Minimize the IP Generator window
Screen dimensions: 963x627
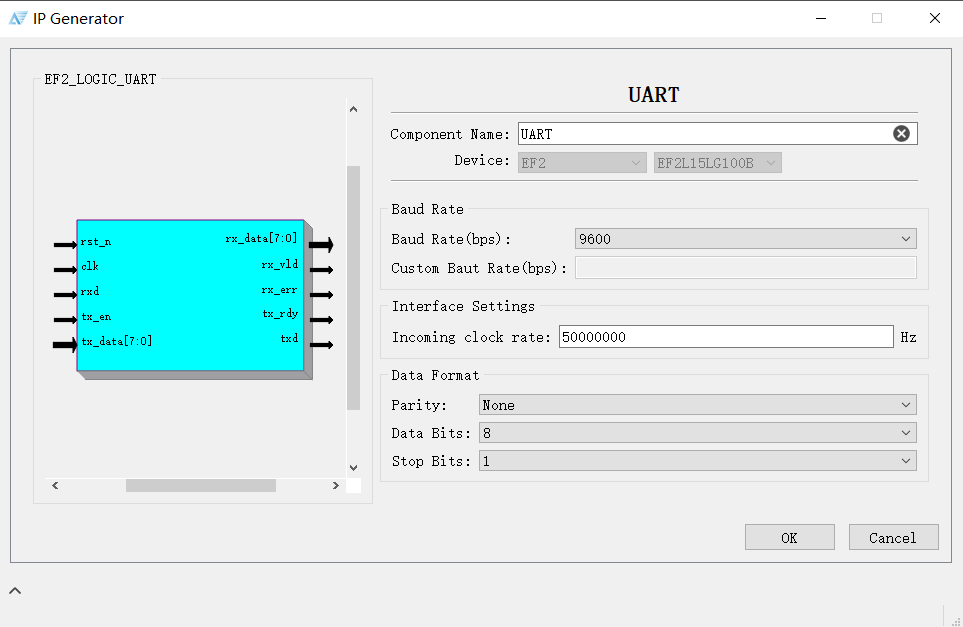point(820,18)
